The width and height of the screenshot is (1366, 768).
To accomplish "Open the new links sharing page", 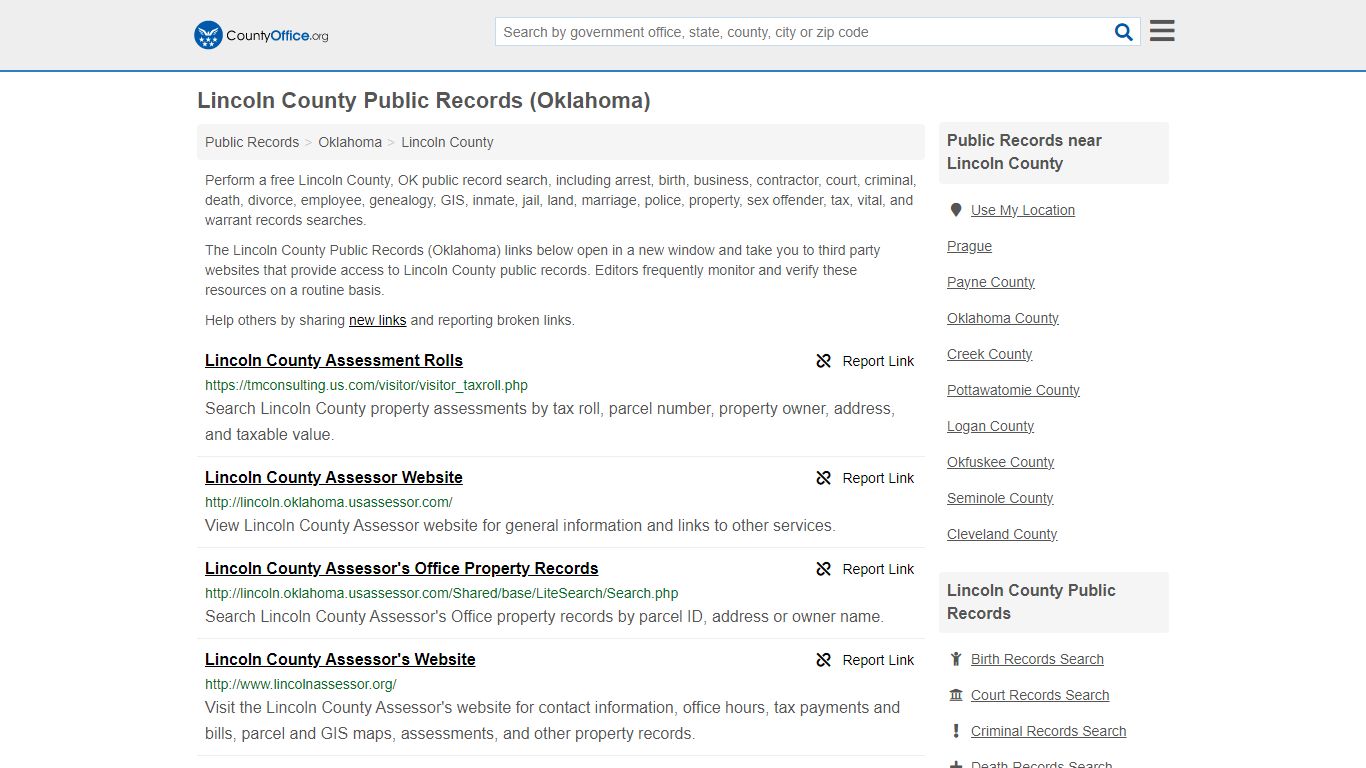I will tap(377, 320).
